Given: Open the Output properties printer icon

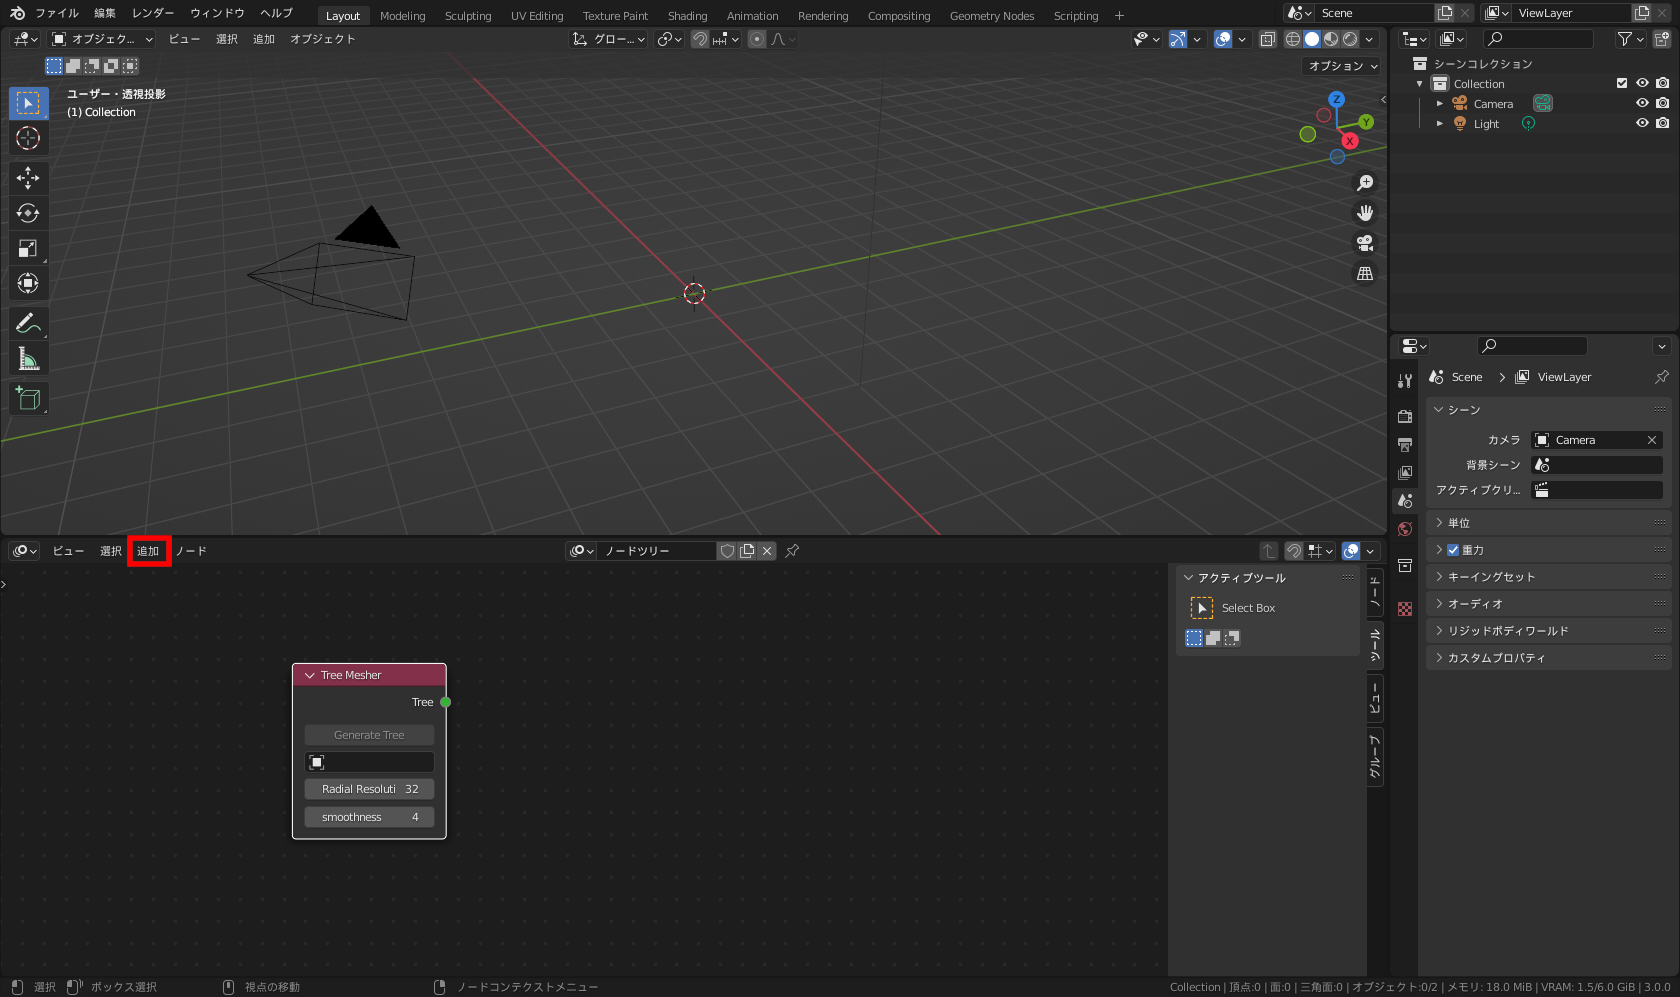Looking at the screenshot, I should click(1405, 444).
